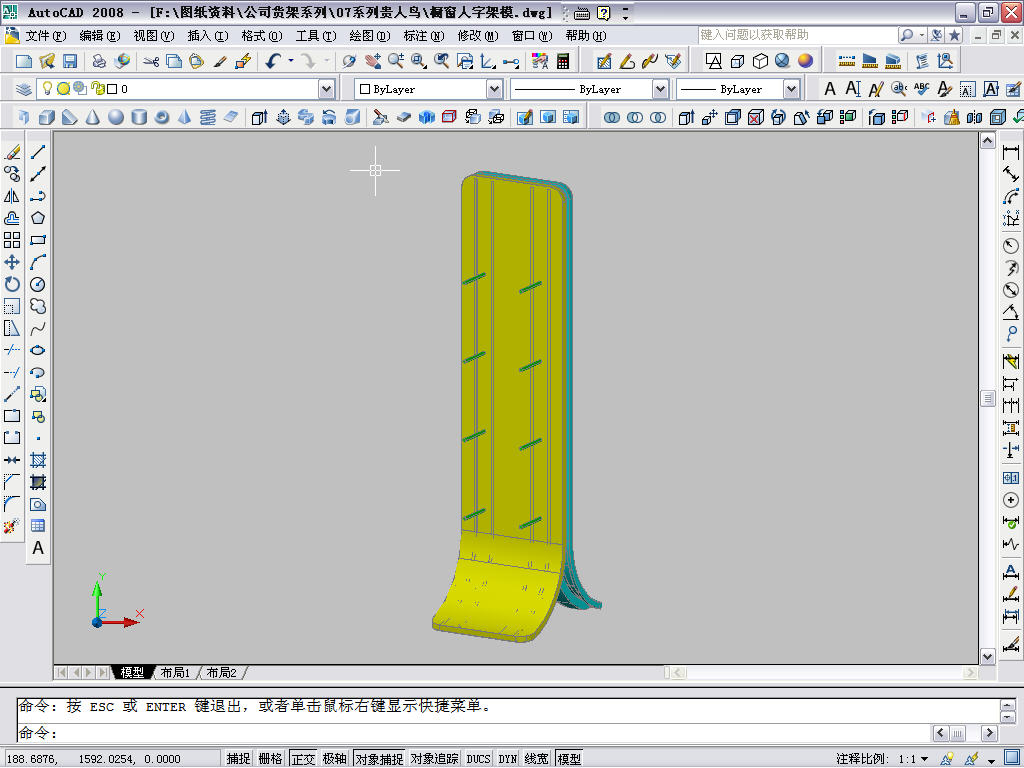Open the Hatch tool
This screenshot has height=768, width=1024.
[x=38, y=460]
